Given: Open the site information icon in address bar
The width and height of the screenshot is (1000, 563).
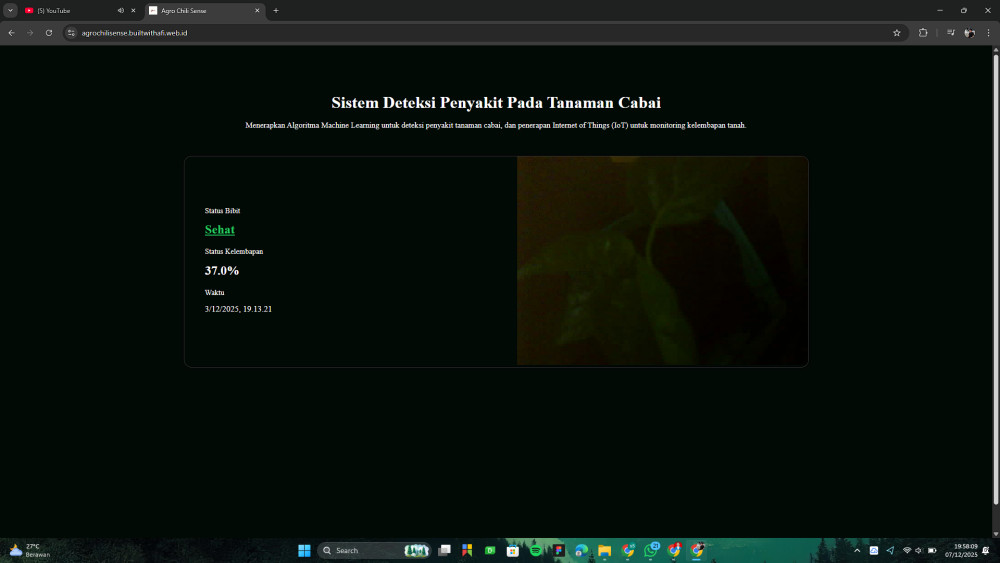Looking at the screenshot, I should tap(71, 32).
